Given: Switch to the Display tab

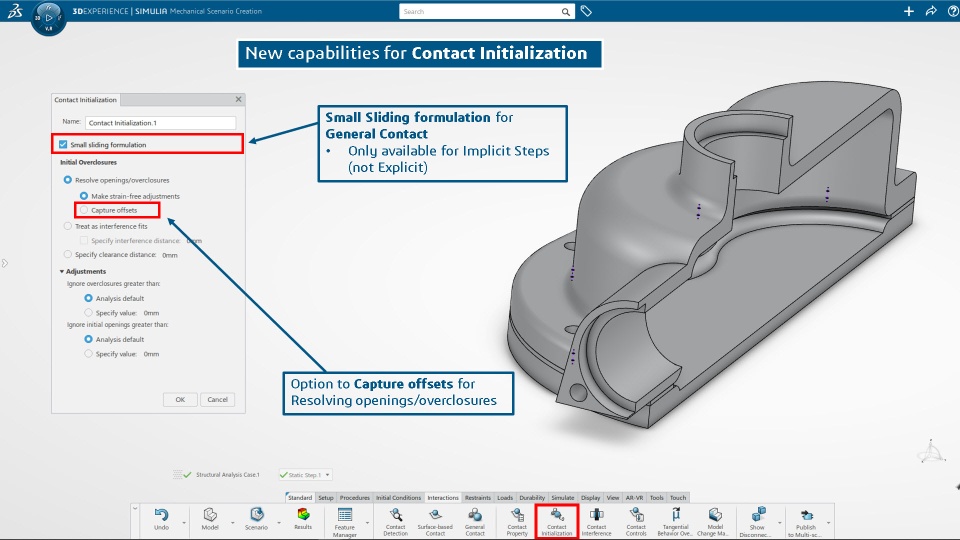Looking at the screenshot, I should pyautogui.click(x=590, y=498).
